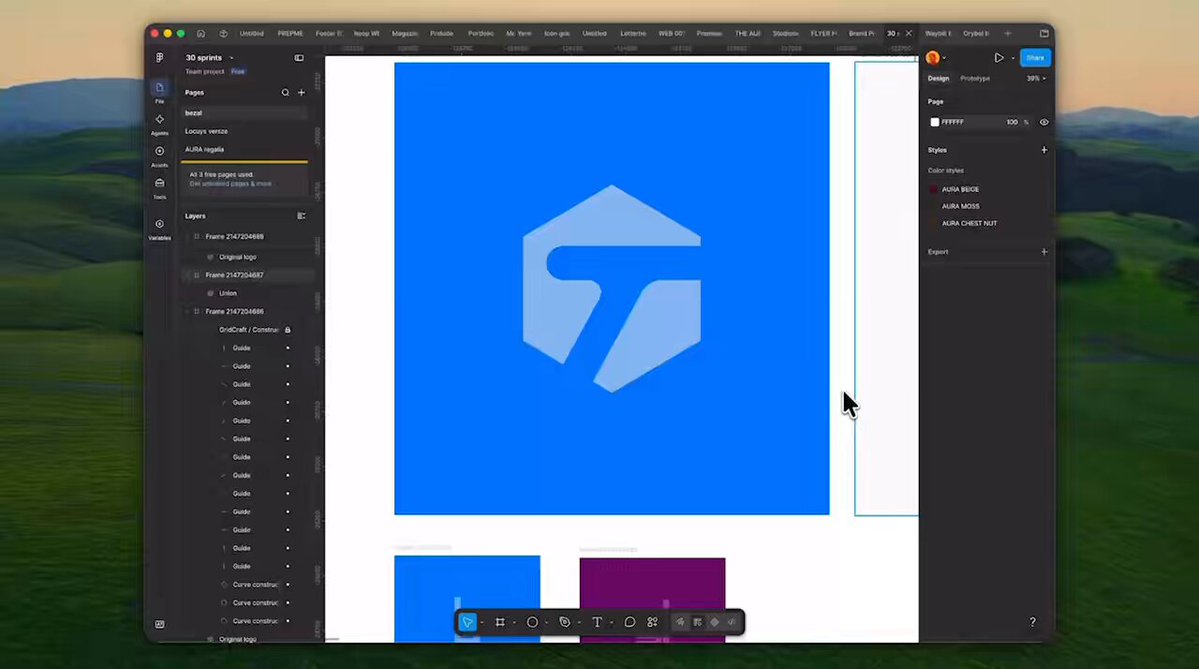
Task: Select the Text tool
Action: coord(597,622)
